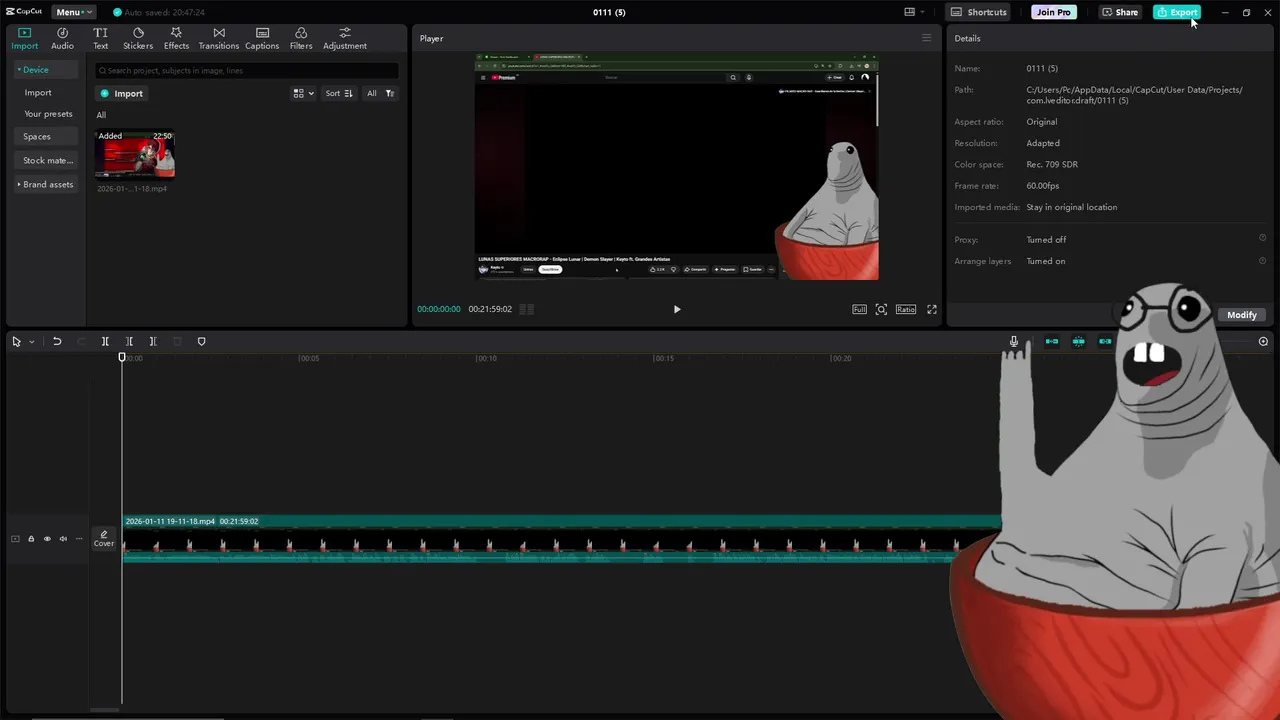Screen dimensions: 1280x720
Task: Lock the main video track
Action: pos(31,539)
